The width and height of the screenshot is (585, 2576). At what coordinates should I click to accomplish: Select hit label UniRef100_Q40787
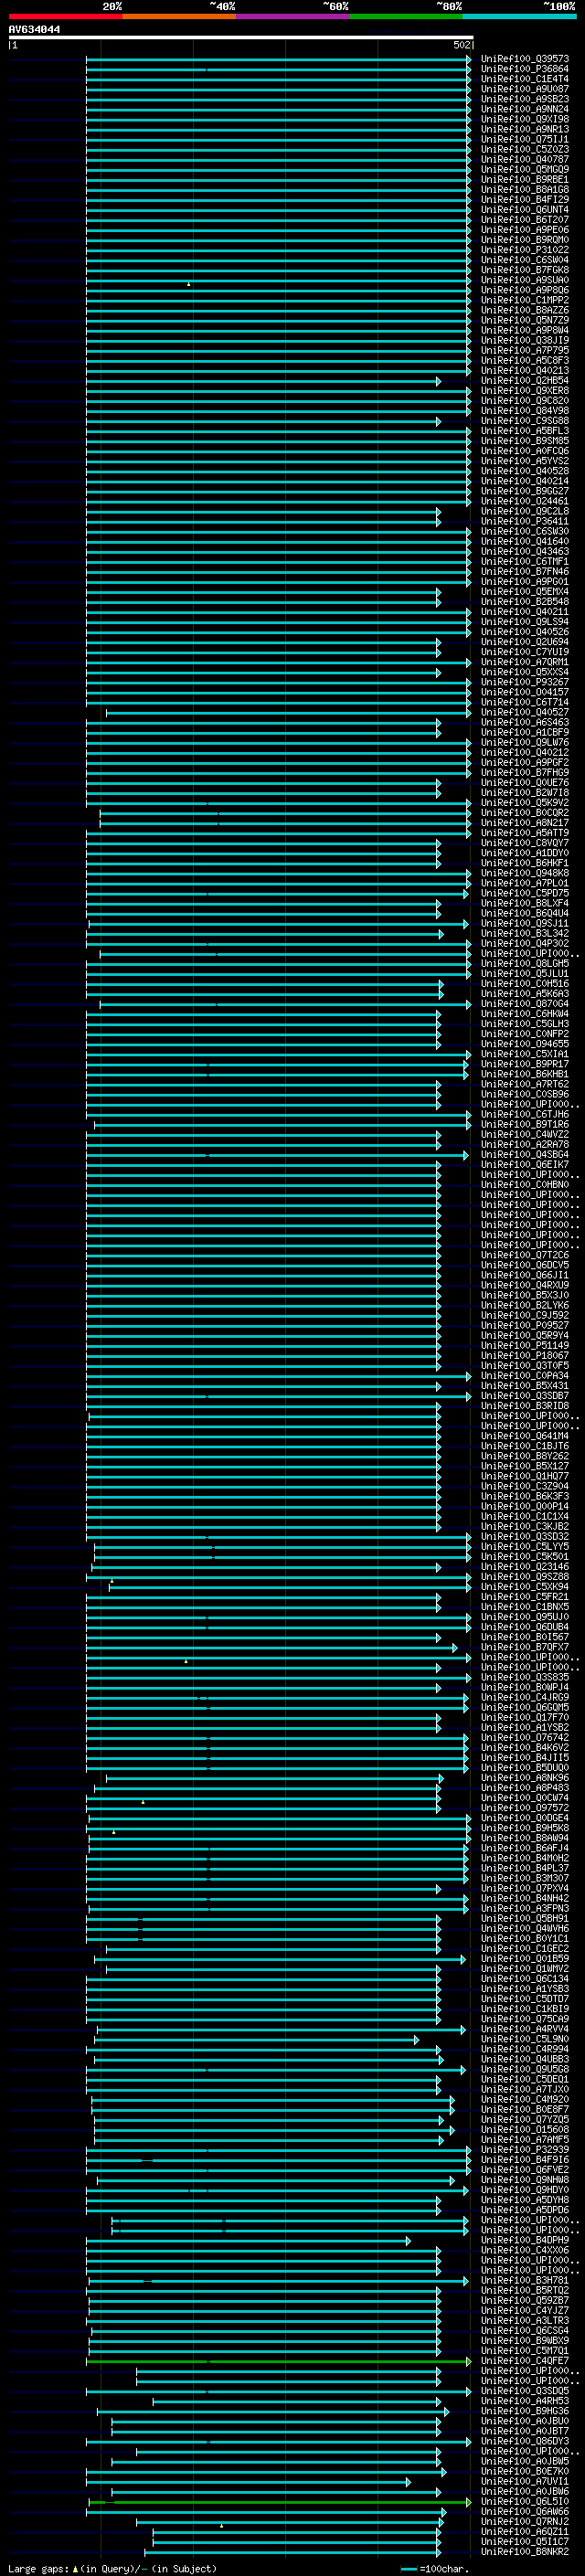(525, 159)
